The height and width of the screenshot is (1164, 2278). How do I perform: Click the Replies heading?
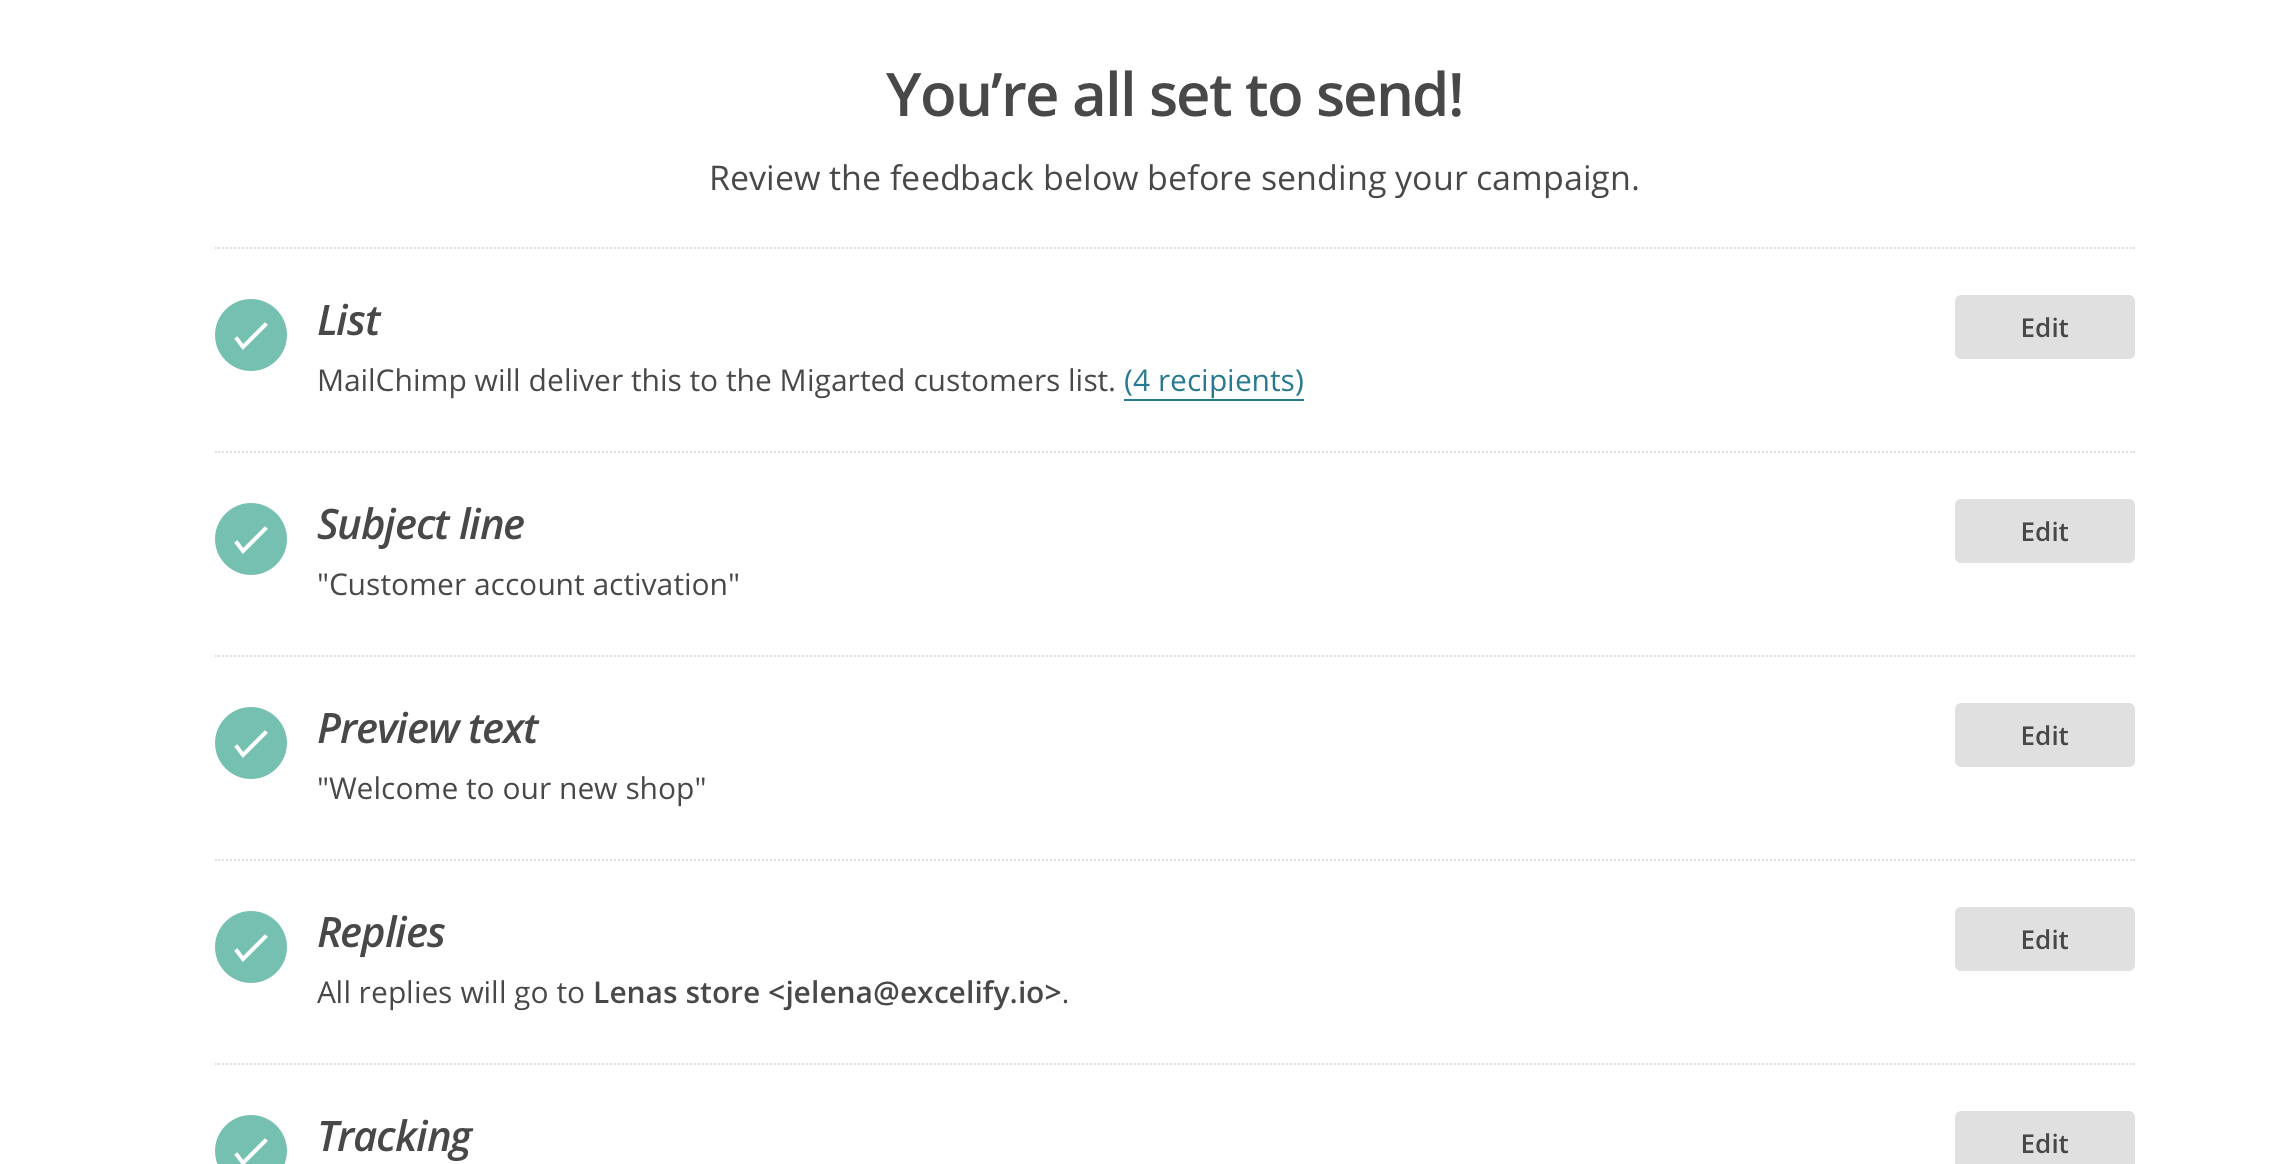pos(381,933)
